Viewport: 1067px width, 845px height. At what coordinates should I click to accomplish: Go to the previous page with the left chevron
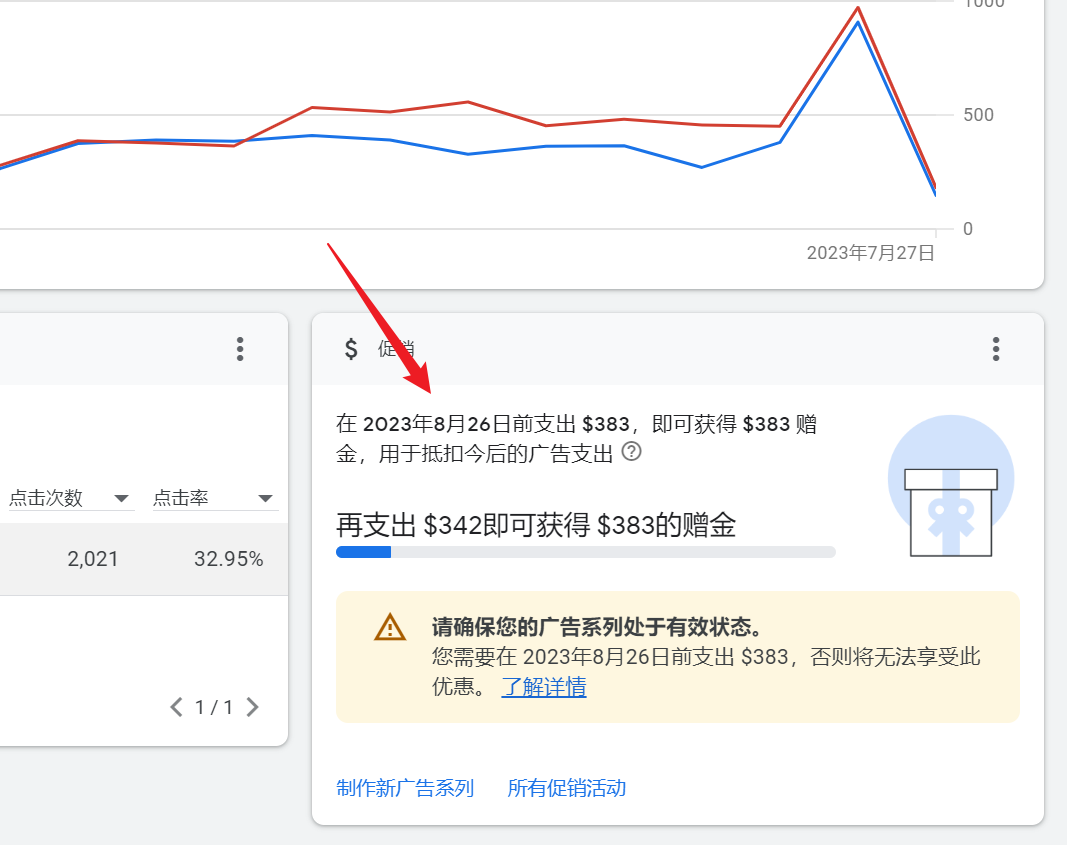tap(176, 708)
